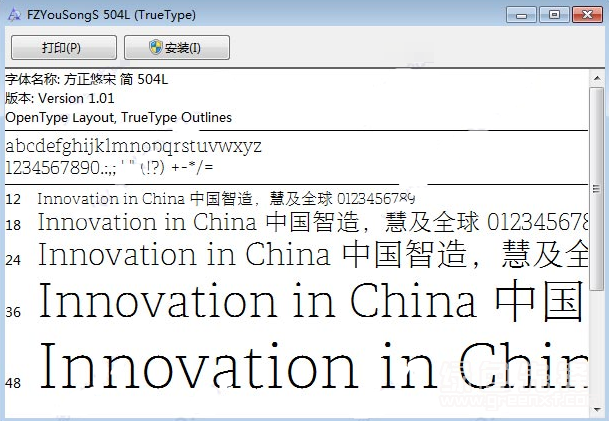Click the text 版本: Version 1.01

pos(59,98)
